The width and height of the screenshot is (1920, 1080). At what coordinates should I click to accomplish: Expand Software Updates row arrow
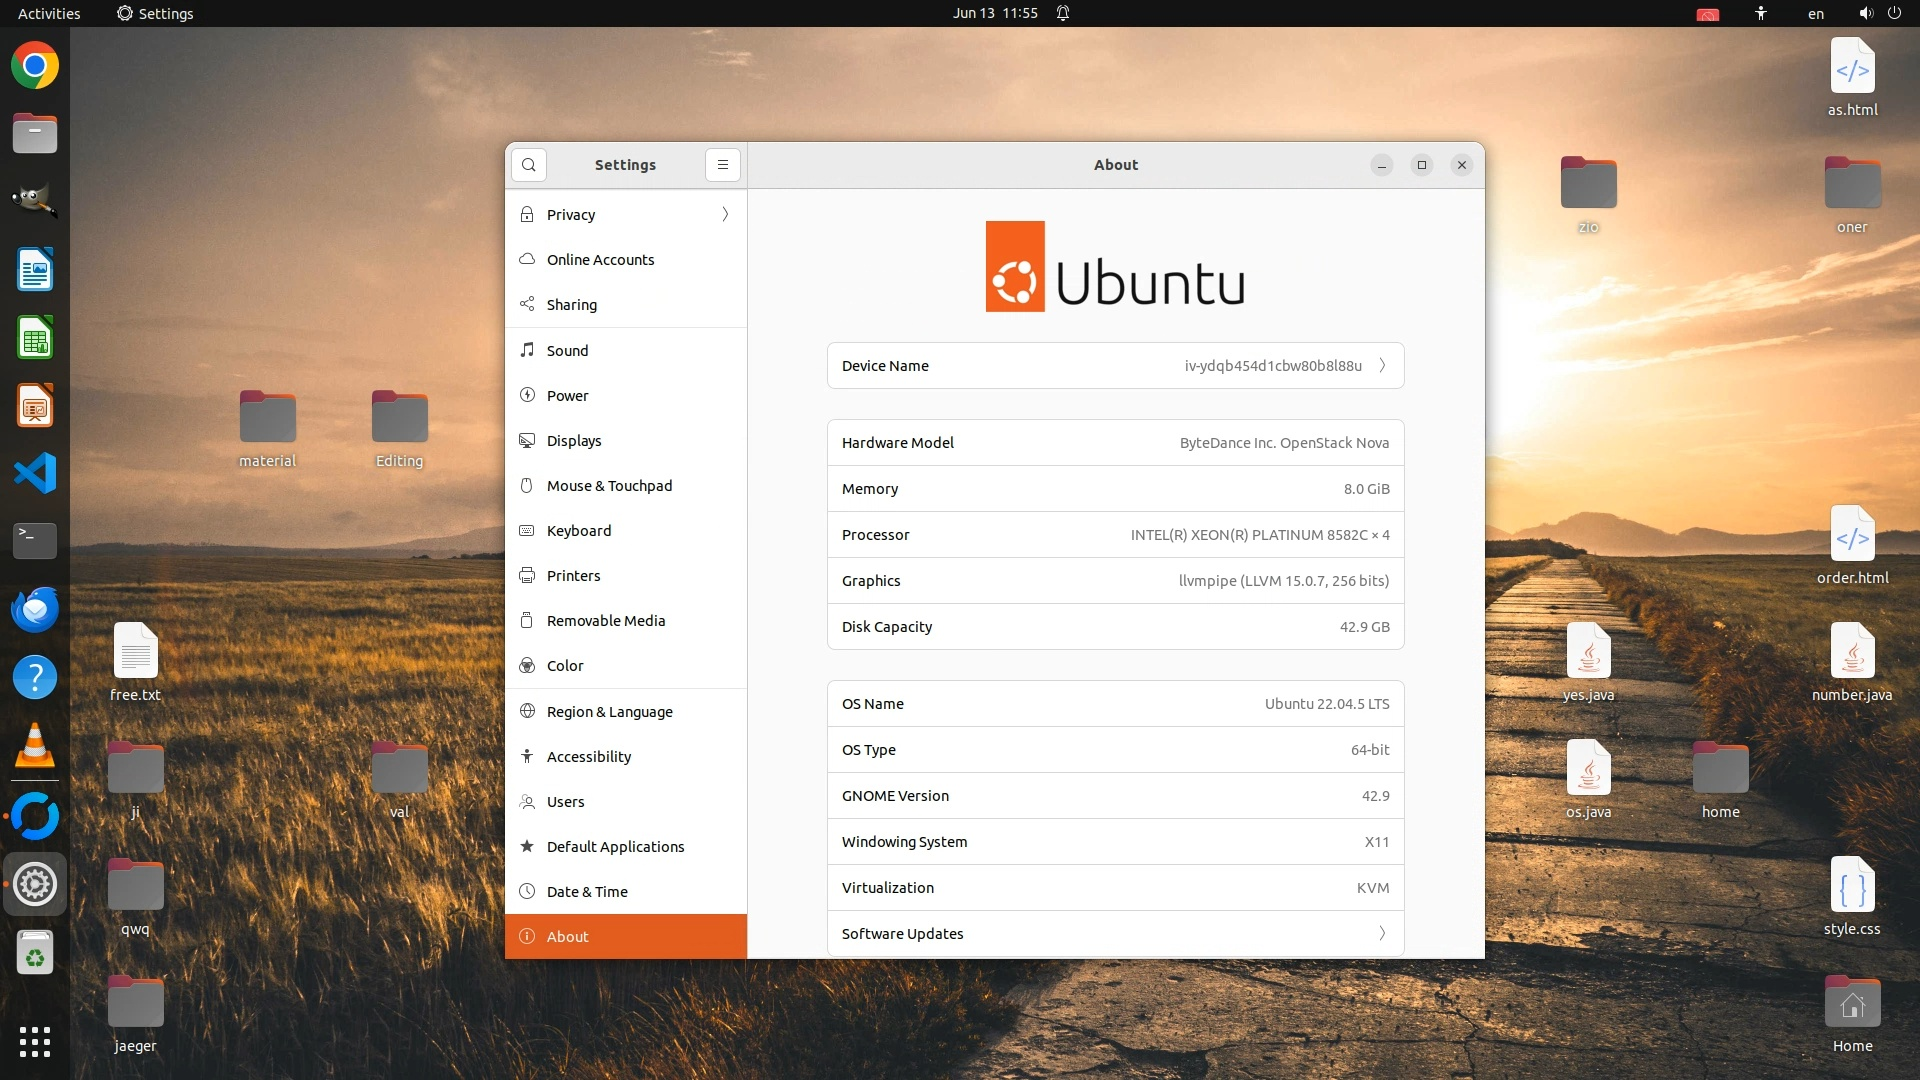coord(1382,933)
